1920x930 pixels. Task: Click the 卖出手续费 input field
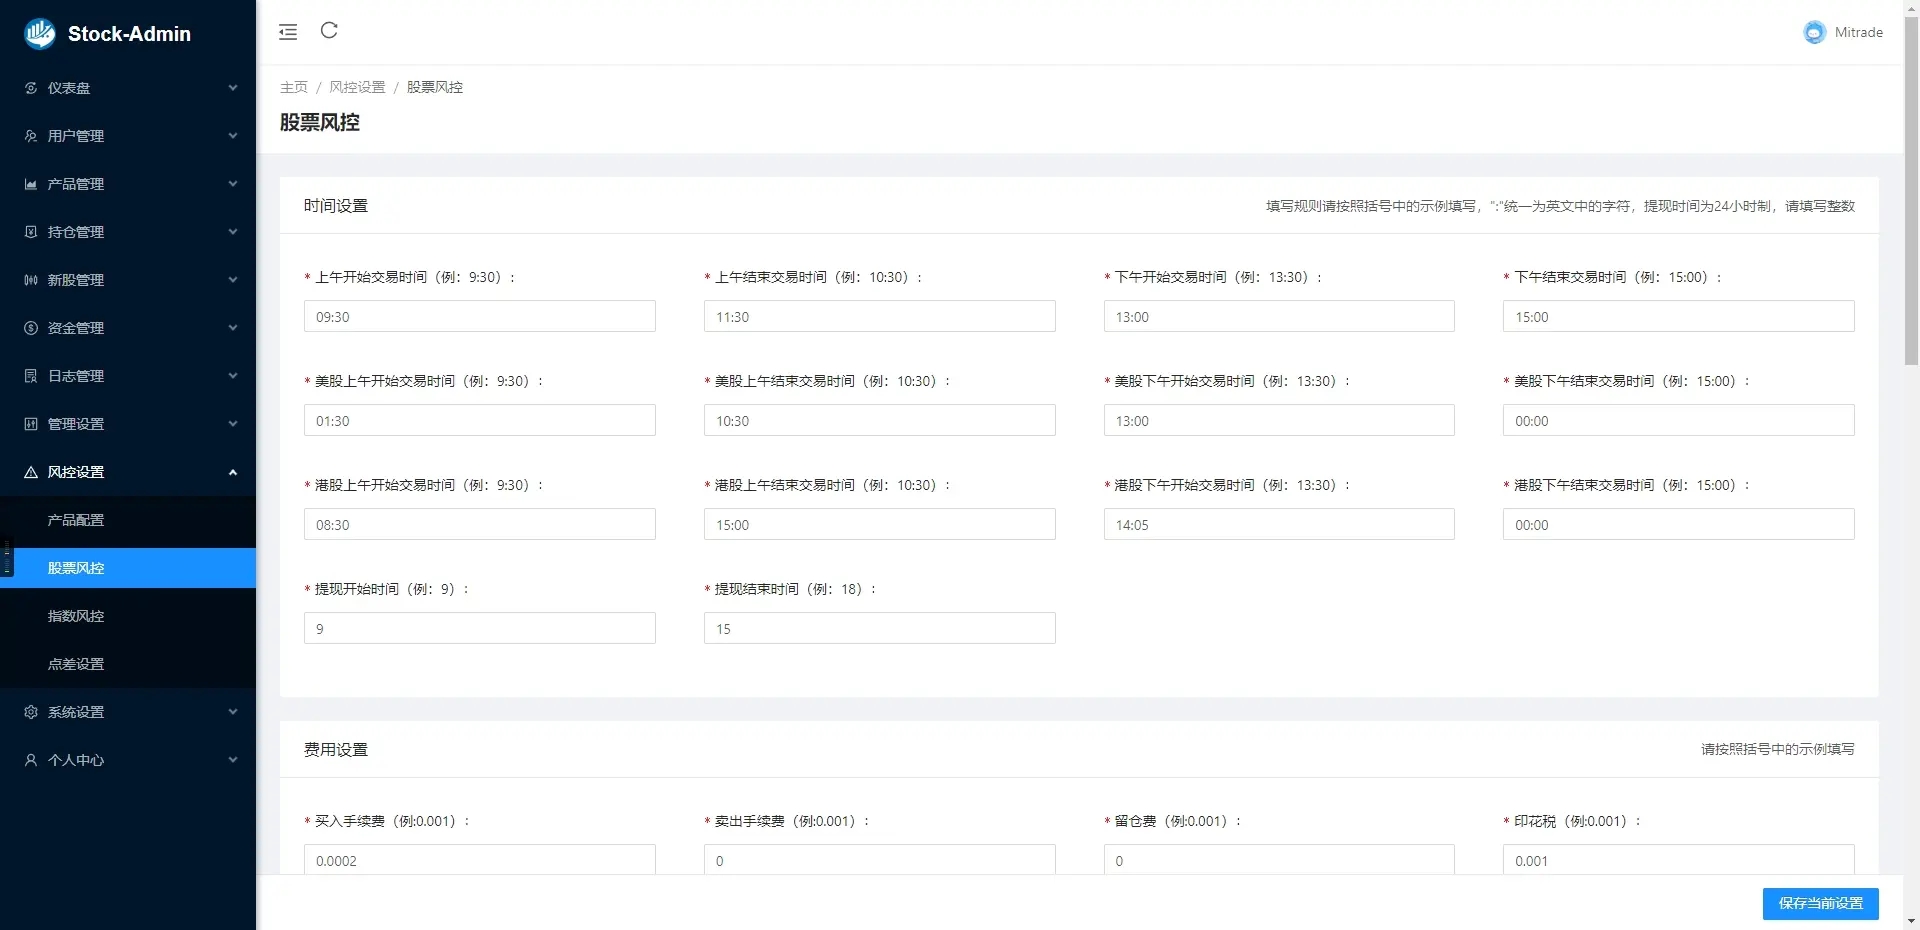880,859
